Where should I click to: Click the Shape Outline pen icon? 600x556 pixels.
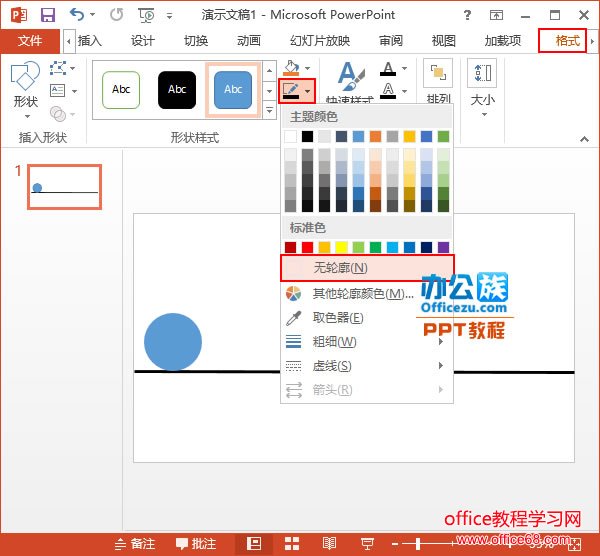tap(292, 91)
